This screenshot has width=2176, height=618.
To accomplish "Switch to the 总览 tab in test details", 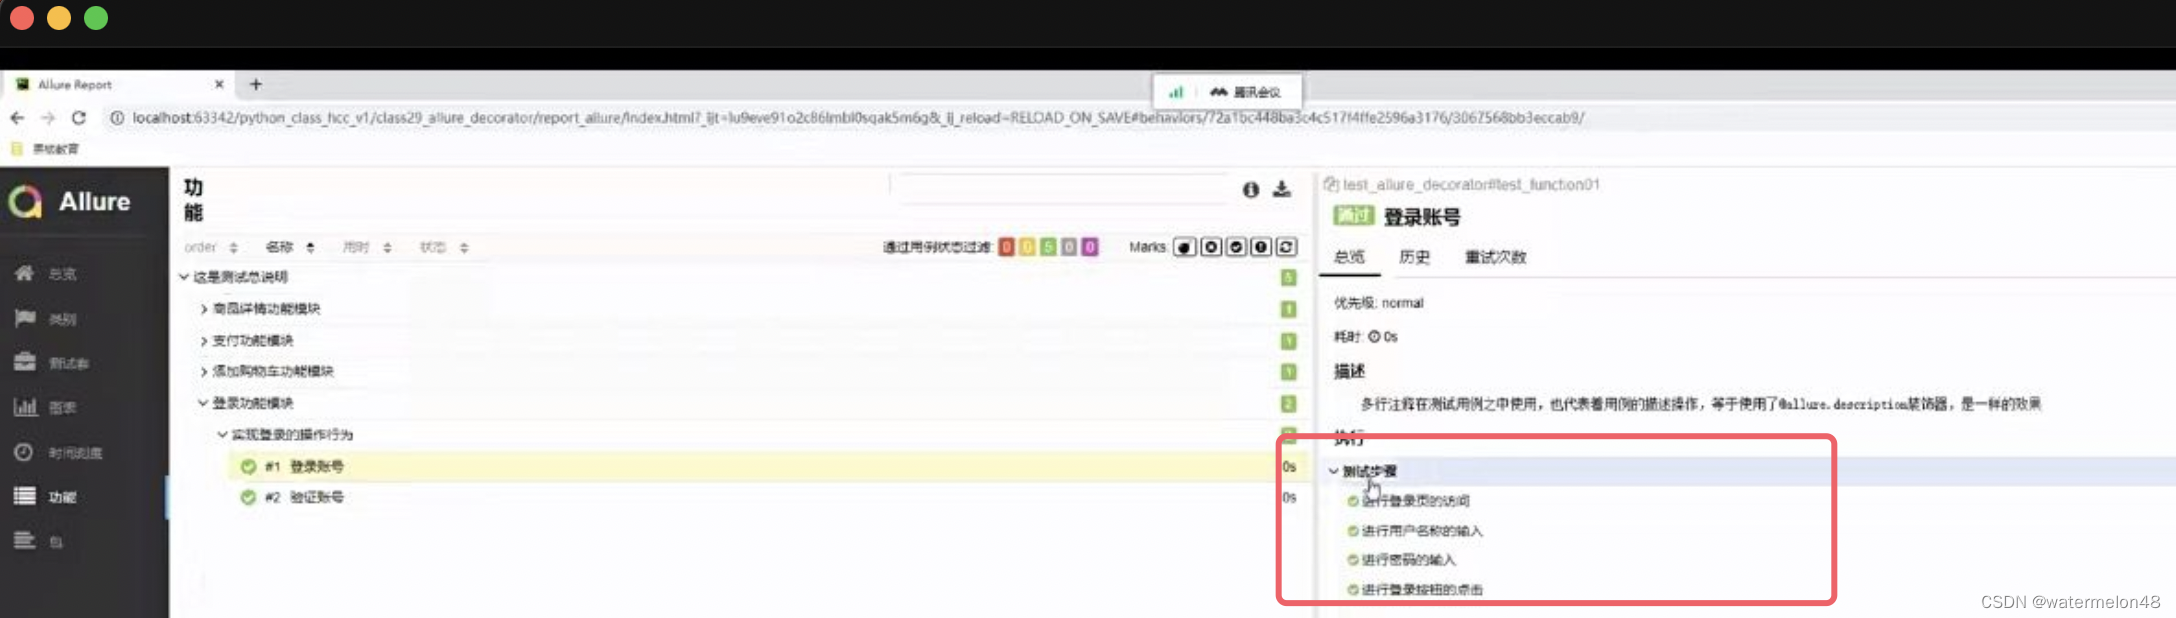I will pyautogui.click(x=1349, y=257).
